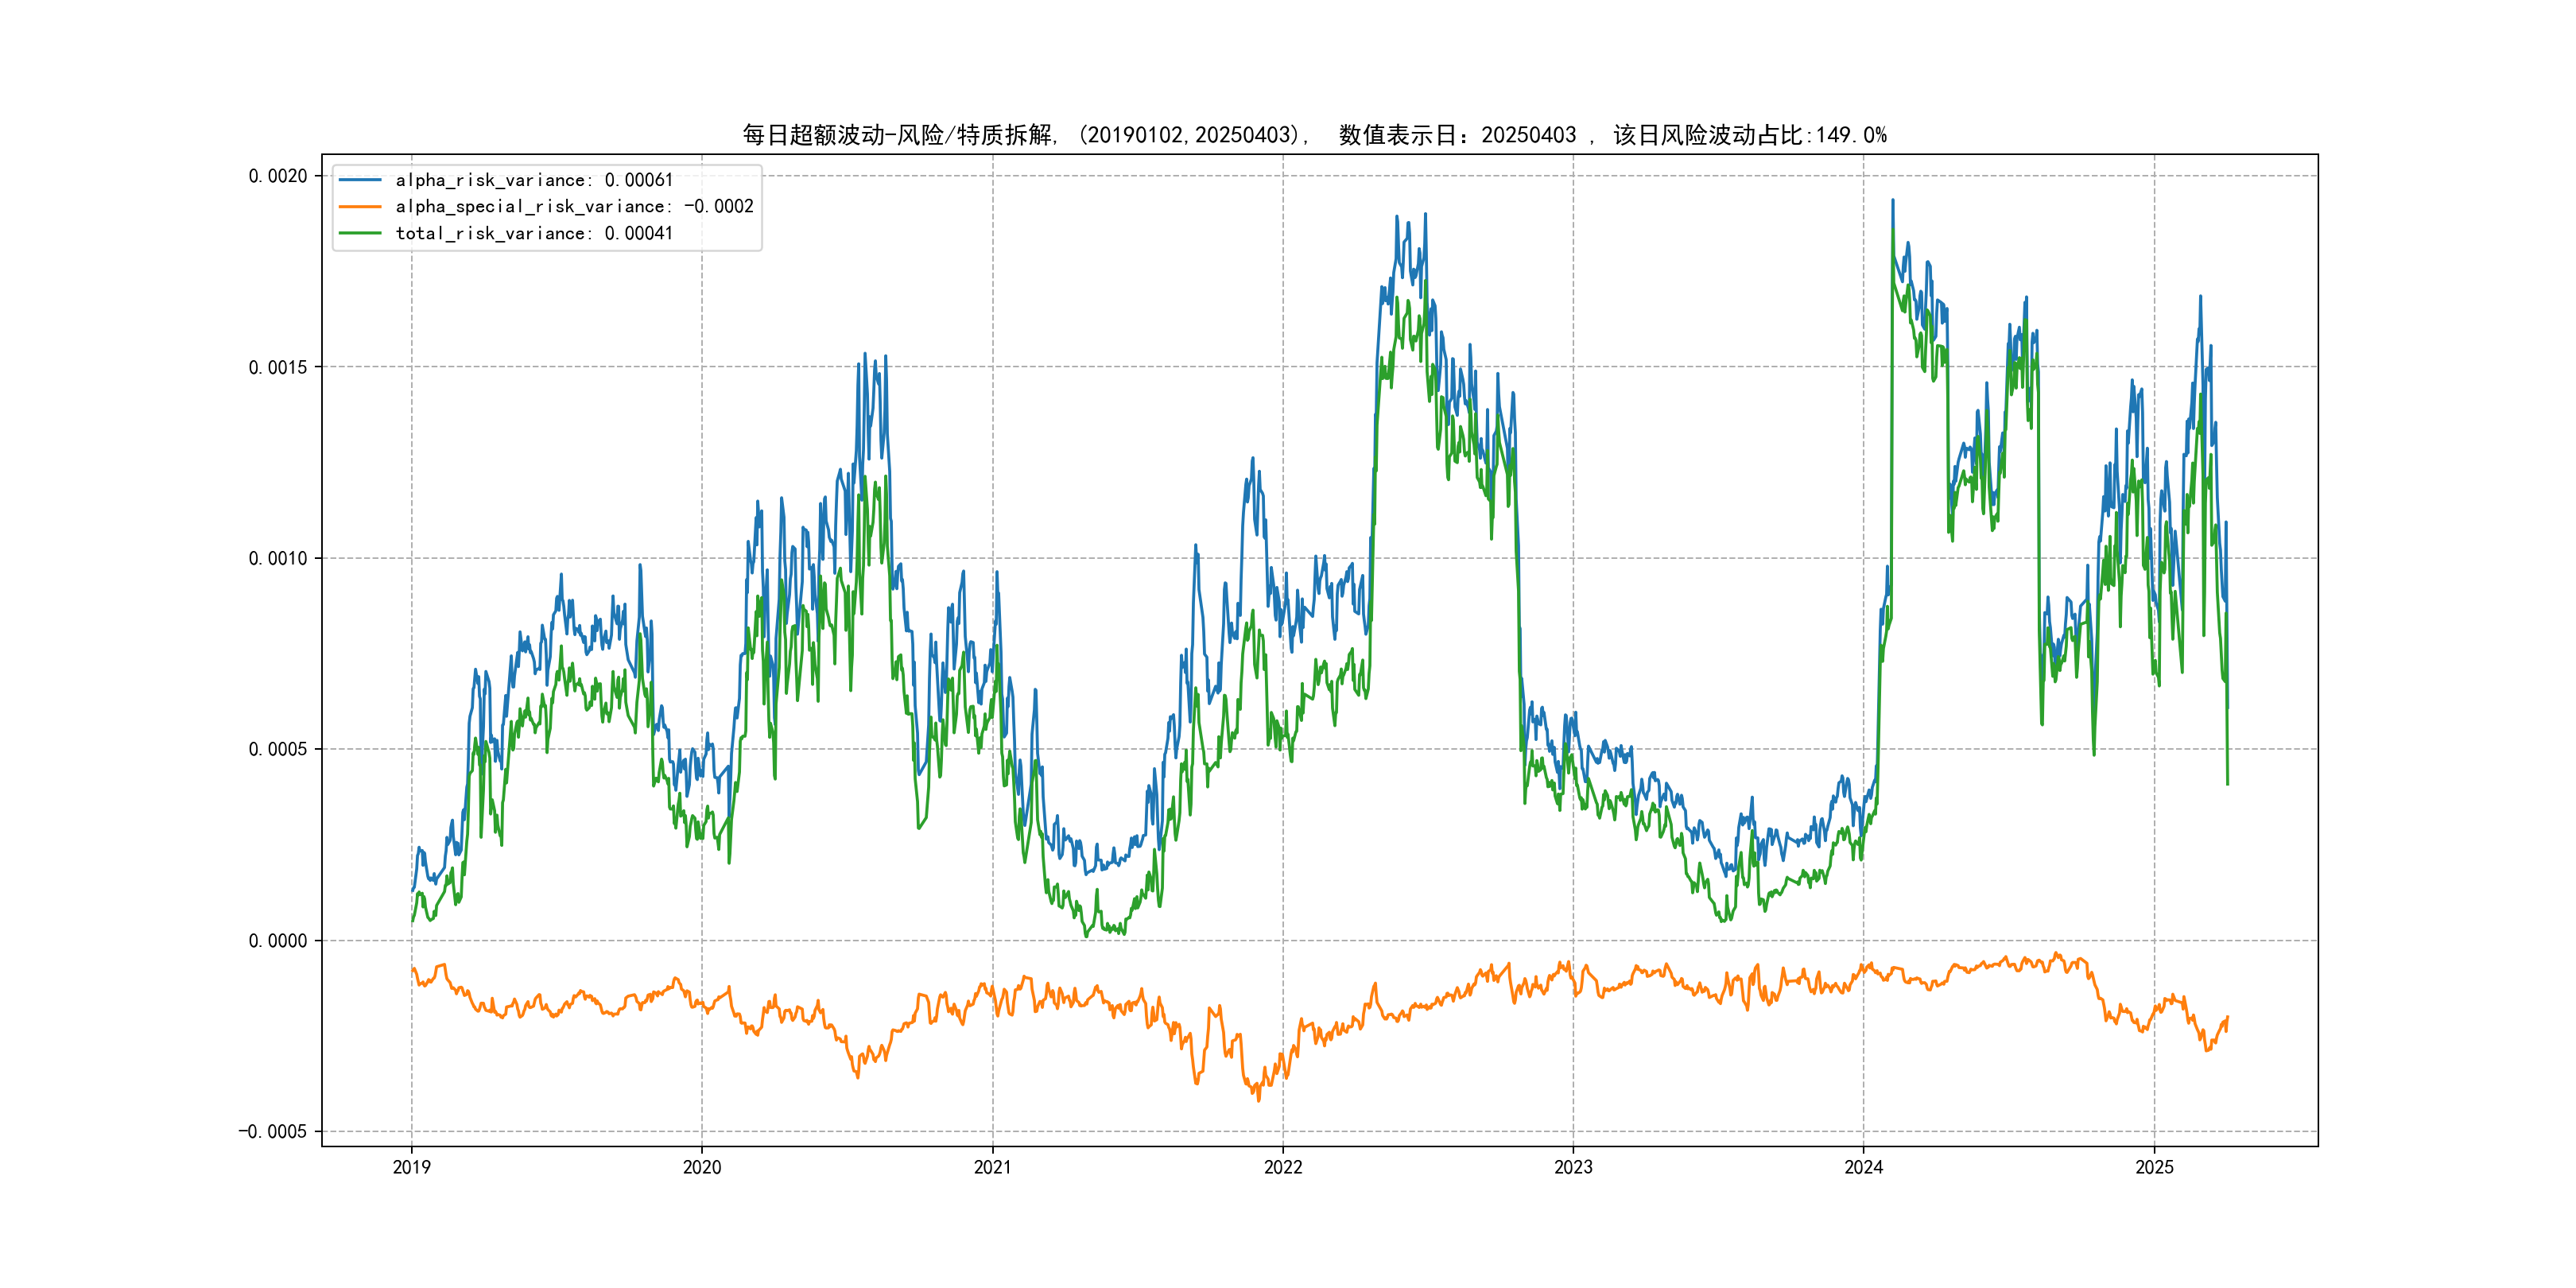Click the orange alpha_special_risk_variance legend line

360,207
